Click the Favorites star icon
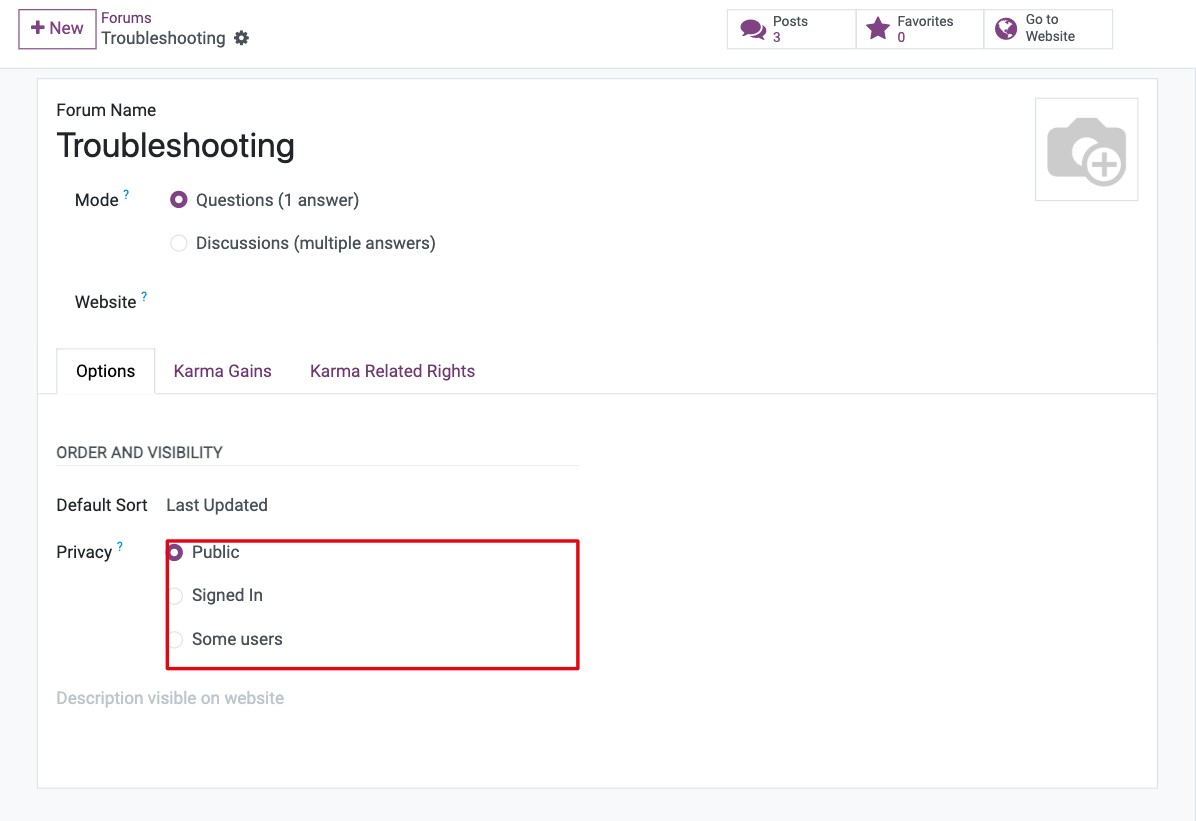The width and height of the screenshot is (1196, 821). pyautogui.click(x=878, y=29)
